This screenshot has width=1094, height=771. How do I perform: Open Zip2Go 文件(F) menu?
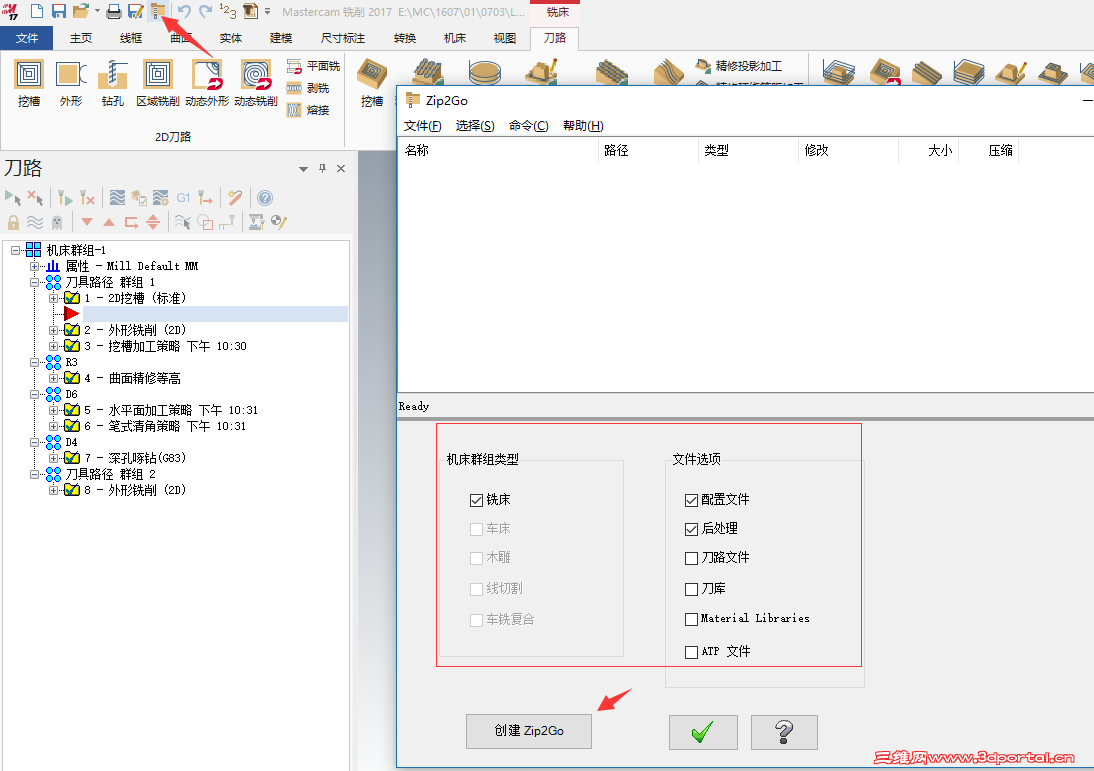point(422,126)
